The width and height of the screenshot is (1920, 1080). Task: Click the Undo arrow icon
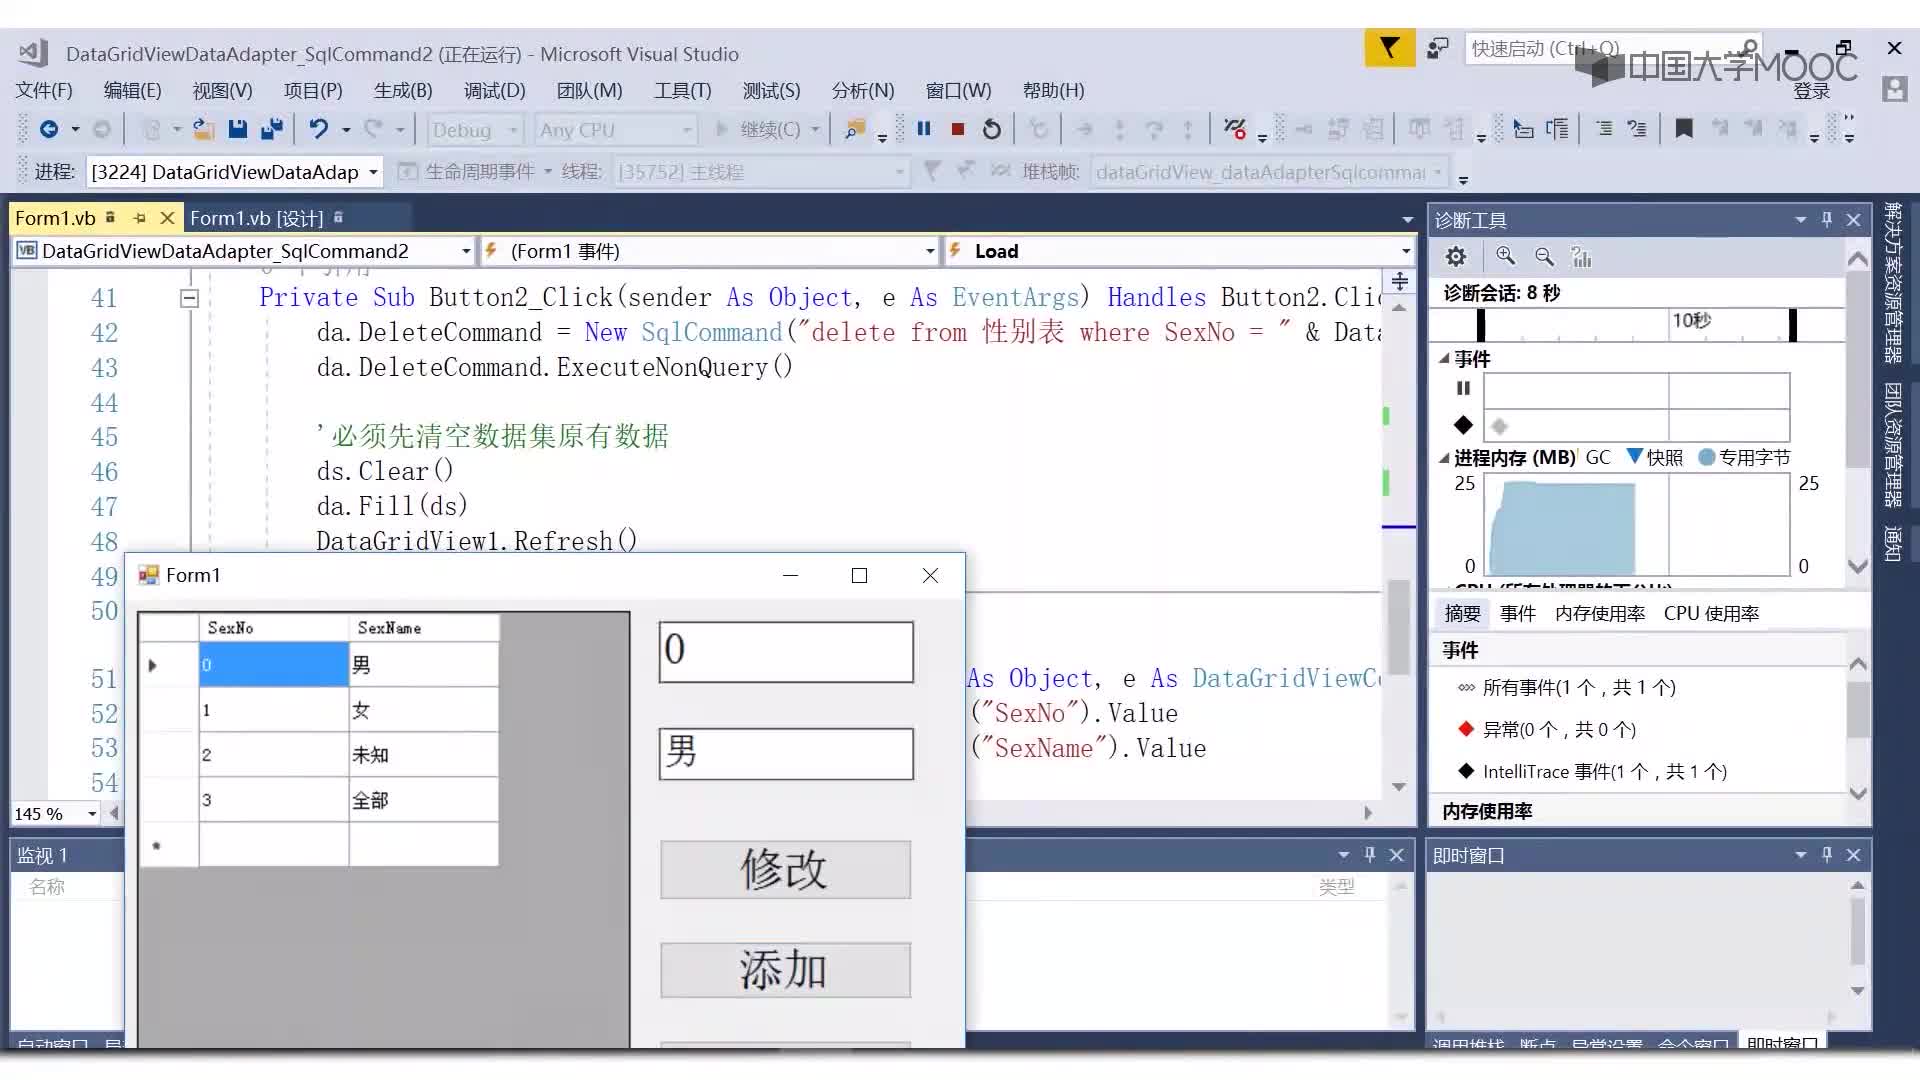click(x=318, y=129)
